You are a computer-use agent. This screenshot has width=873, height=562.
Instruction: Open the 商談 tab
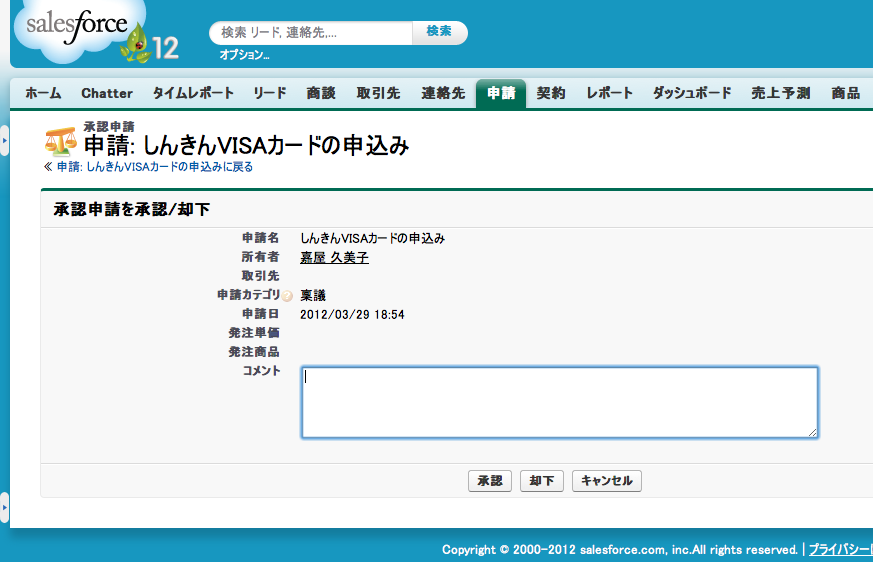[x=321, y=93]
